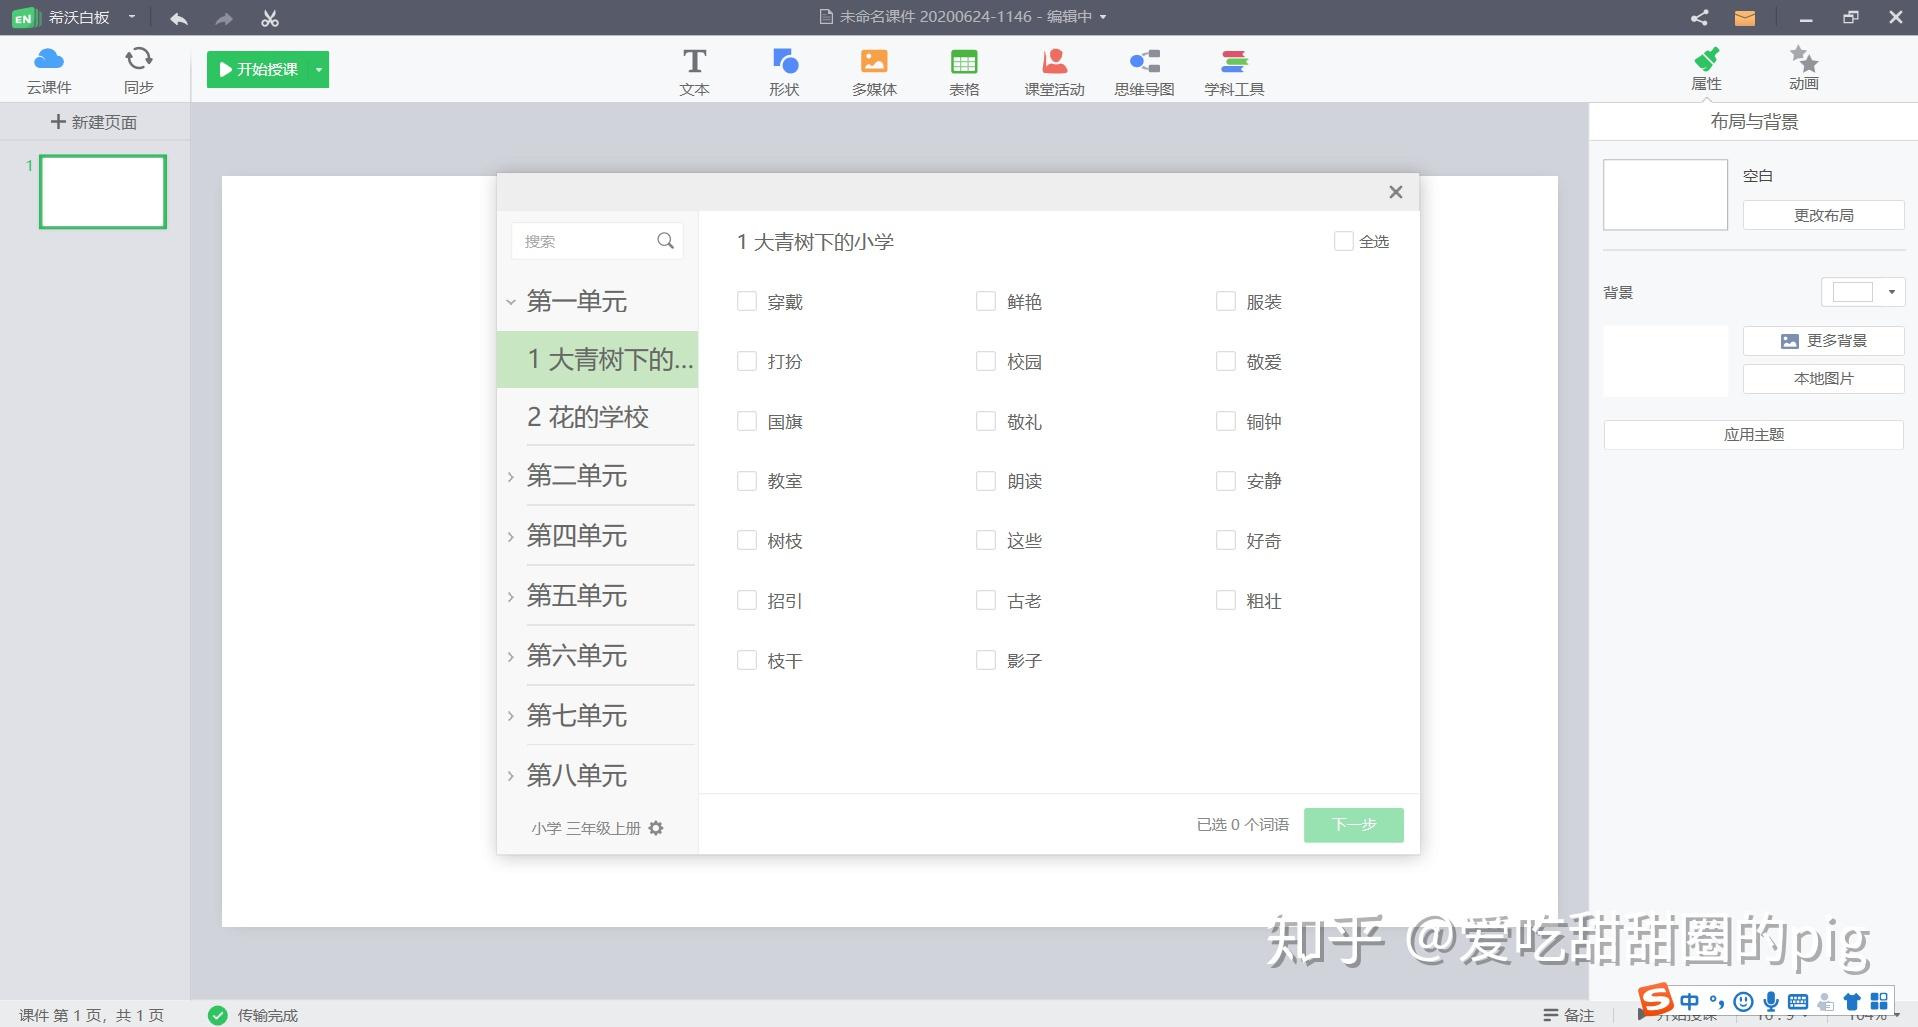Click the redo arrow in title bar
The width and height of the screenshot is (1918, 1027).
pos(224,18)
